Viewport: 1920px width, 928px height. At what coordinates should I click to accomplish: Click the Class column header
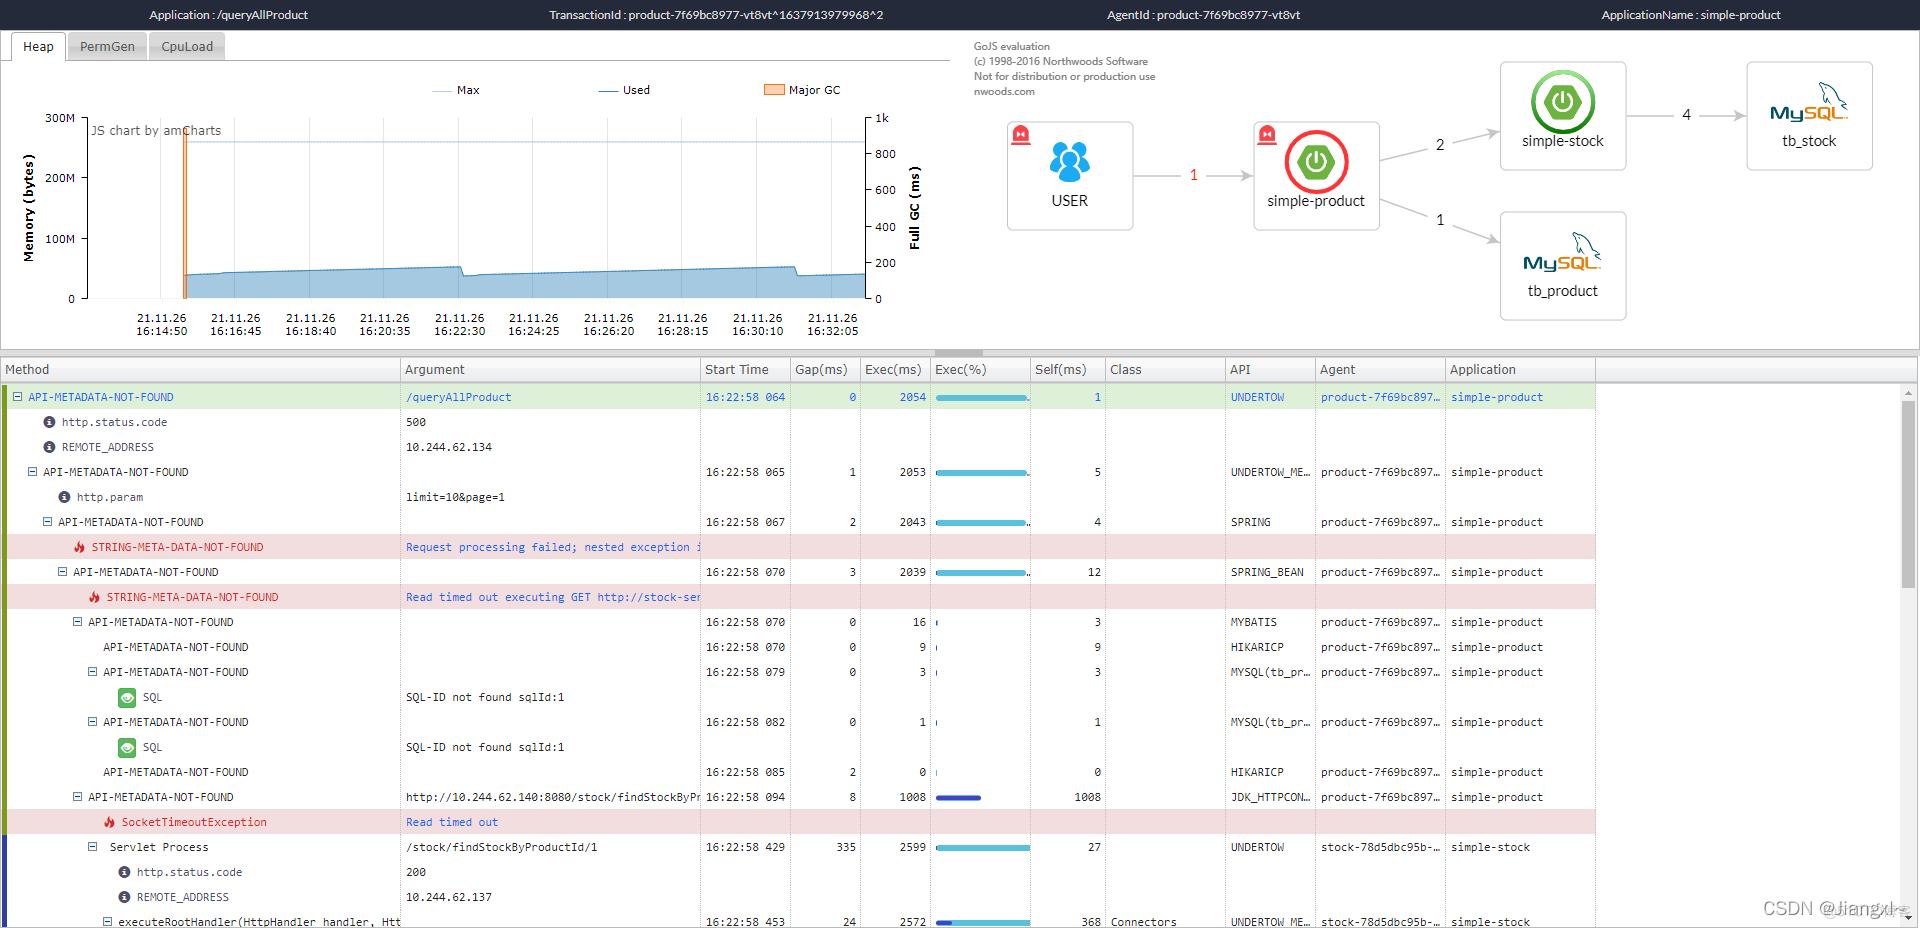pyautogui.click(x=1165, y=370)
